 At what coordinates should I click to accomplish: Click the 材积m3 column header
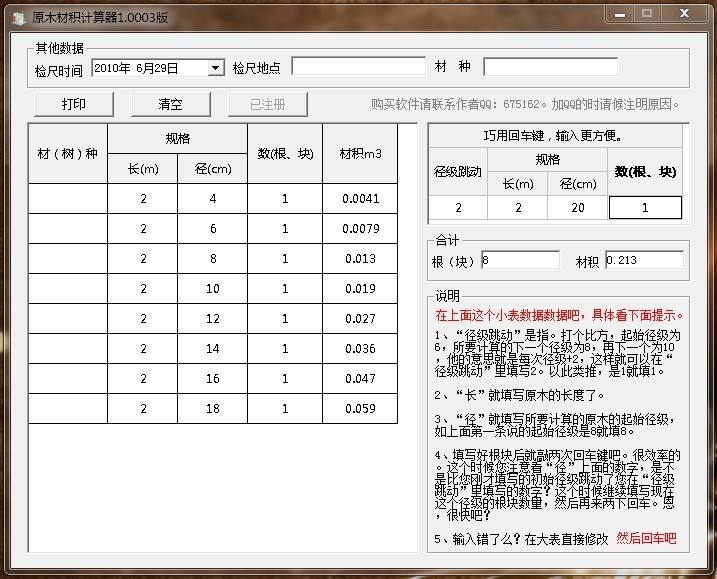pyautogui.click(x=360, y=154)
